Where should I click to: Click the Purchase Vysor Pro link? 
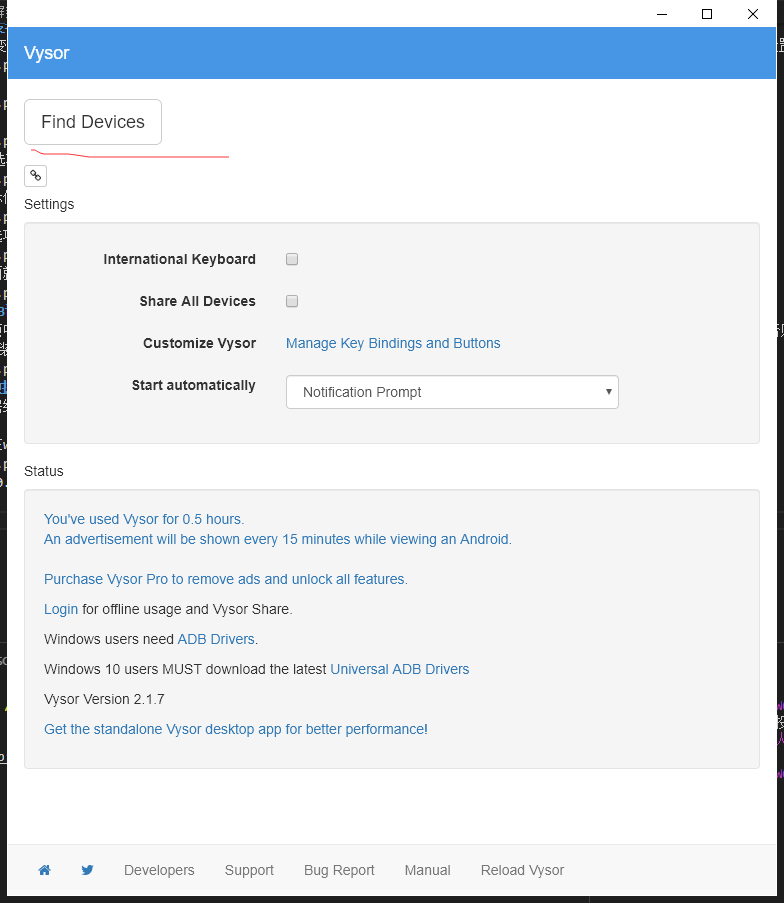tap(225, 579)
